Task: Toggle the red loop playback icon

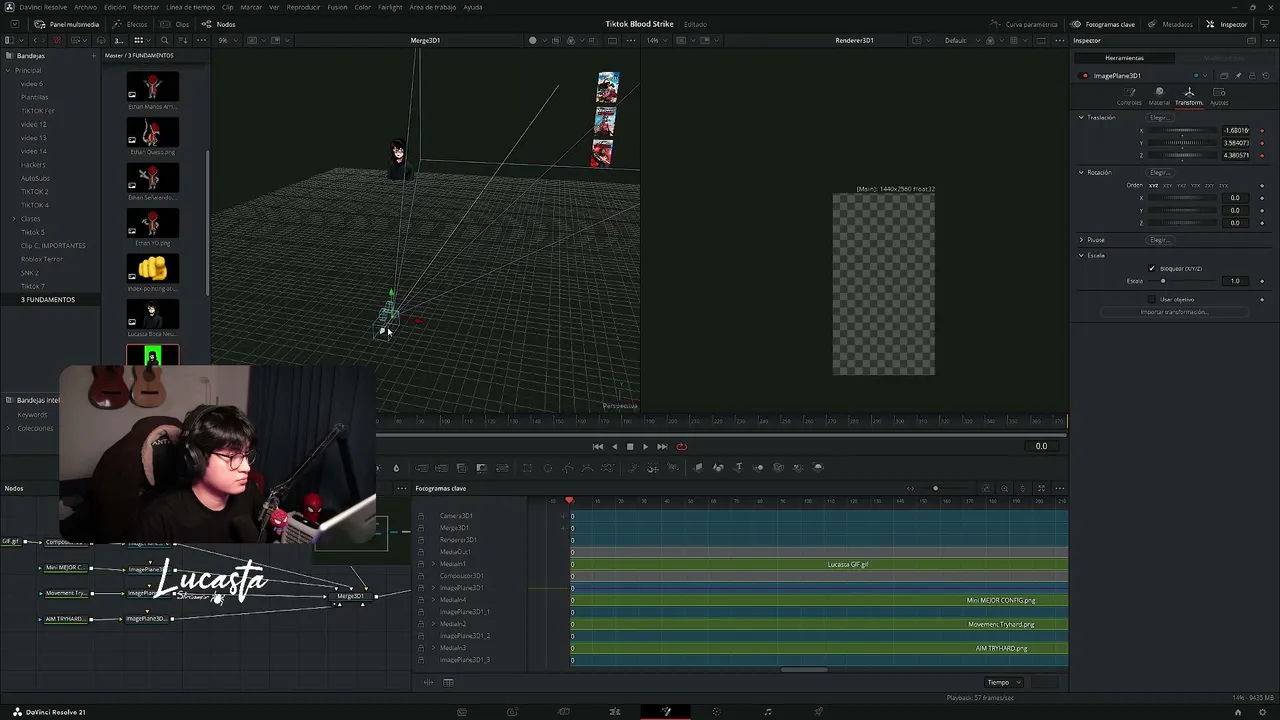Action: coord(681,447)
